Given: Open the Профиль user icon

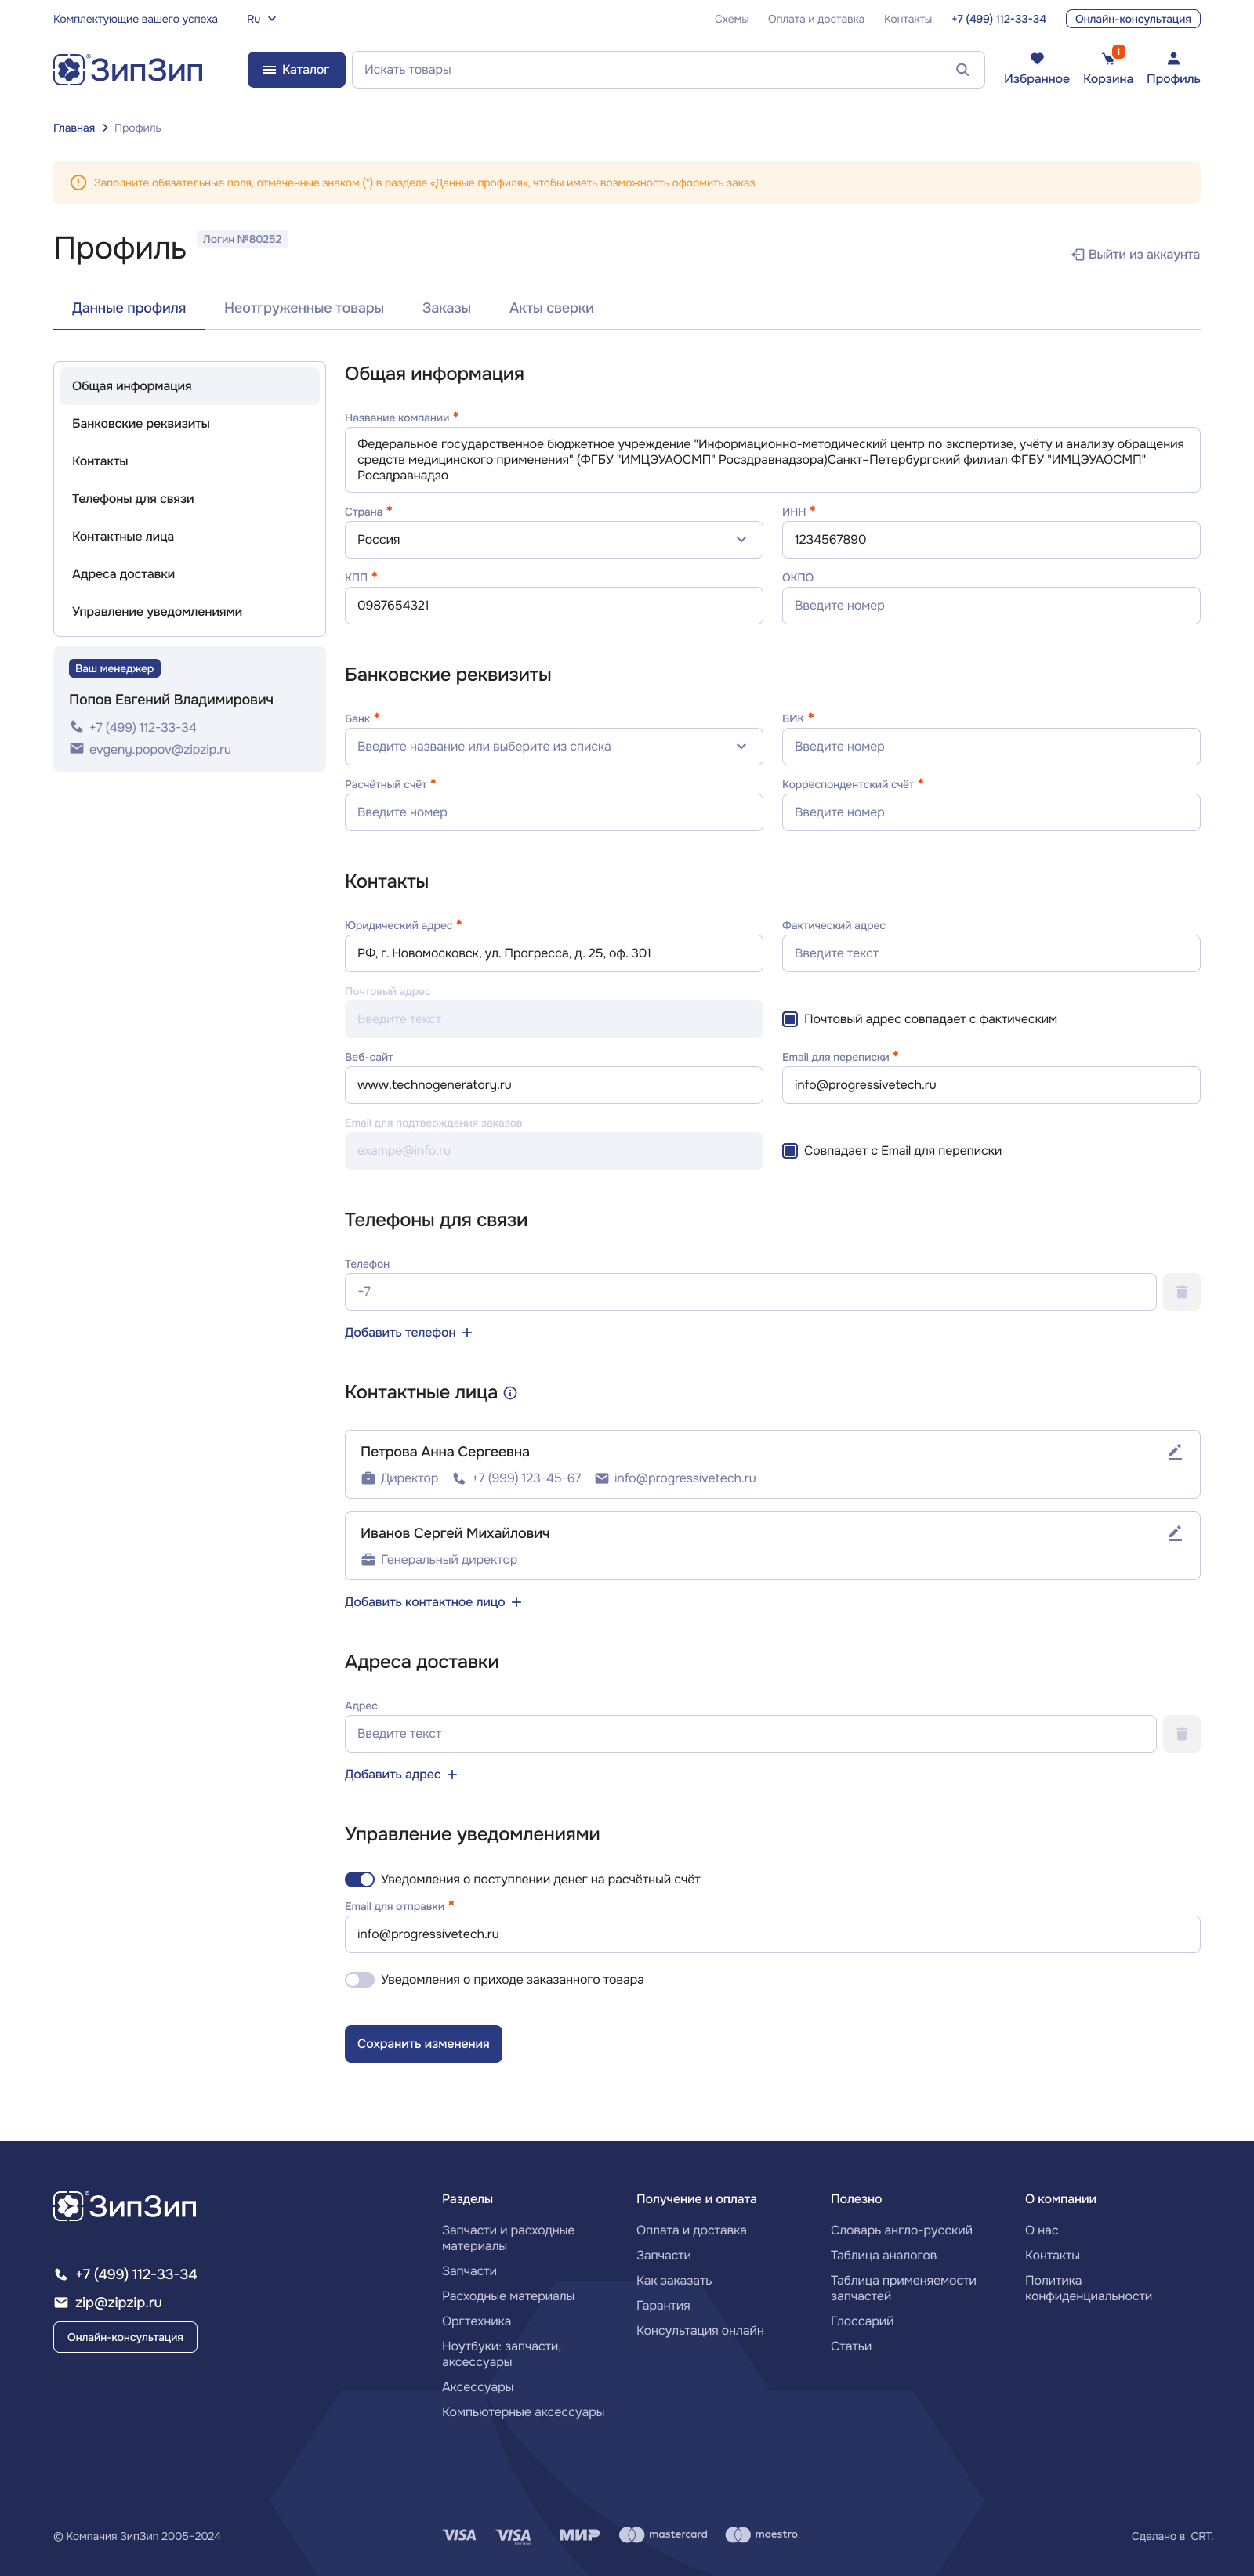Looking at the screenshot, I should [1173, 58].
